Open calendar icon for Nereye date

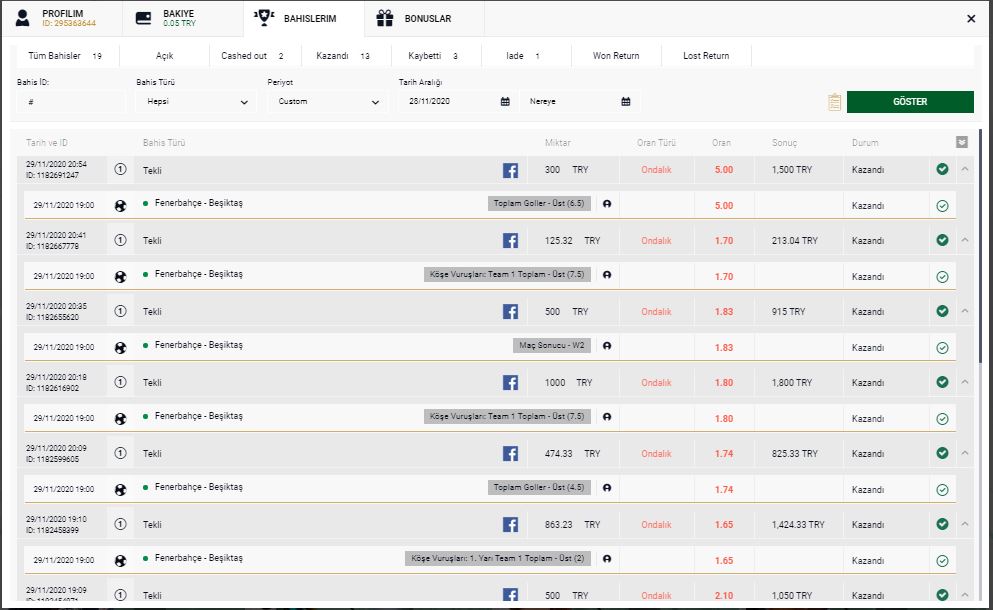(626, 101)
